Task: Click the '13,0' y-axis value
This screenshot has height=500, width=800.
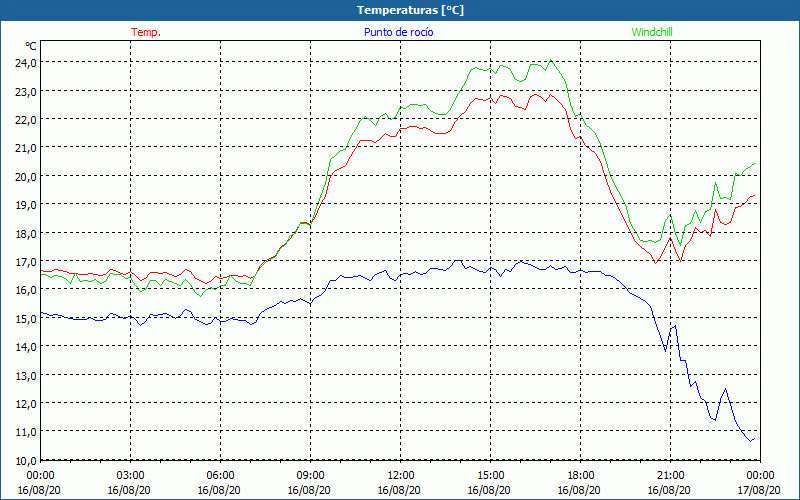Action: [26, 375]
